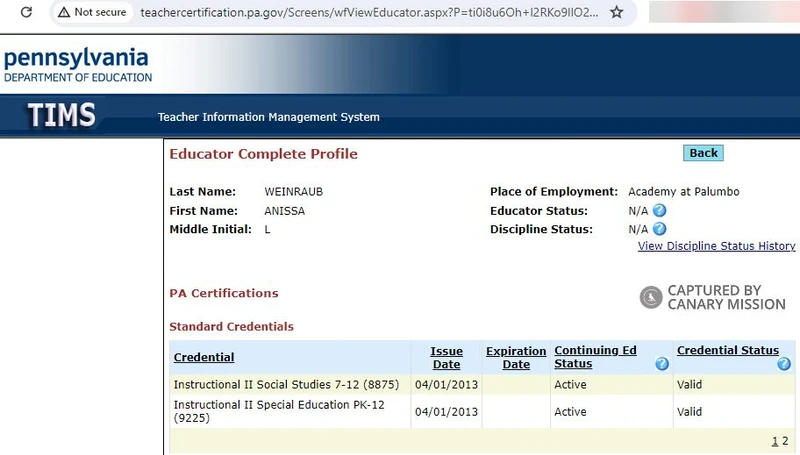Open help icon in Continuing Ed Status column
Viewport: 800px width, 455px height.
pyautogui.click(x=662, y=364)
